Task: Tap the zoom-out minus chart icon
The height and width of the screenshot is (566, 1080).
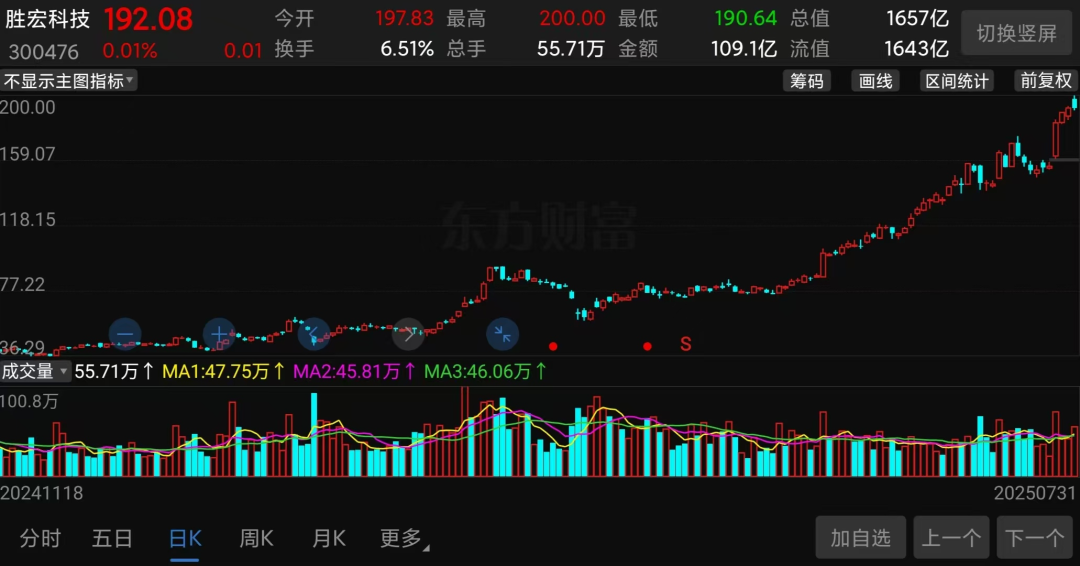Action: click(x=125, y=335)
